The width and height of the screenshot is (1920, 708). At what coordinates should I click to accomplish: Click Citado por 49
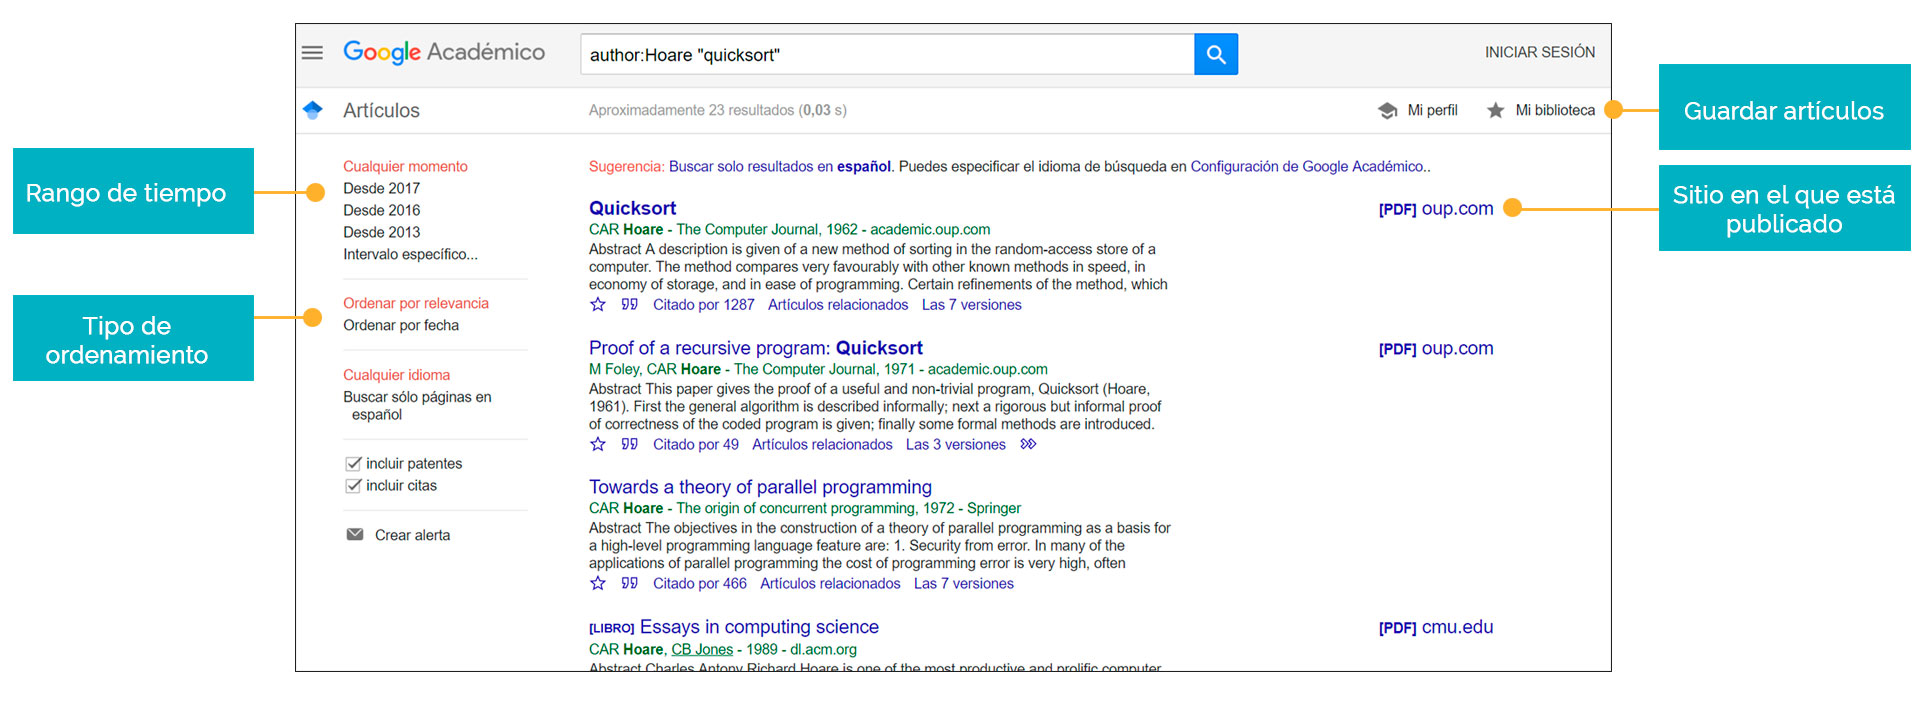696,444
